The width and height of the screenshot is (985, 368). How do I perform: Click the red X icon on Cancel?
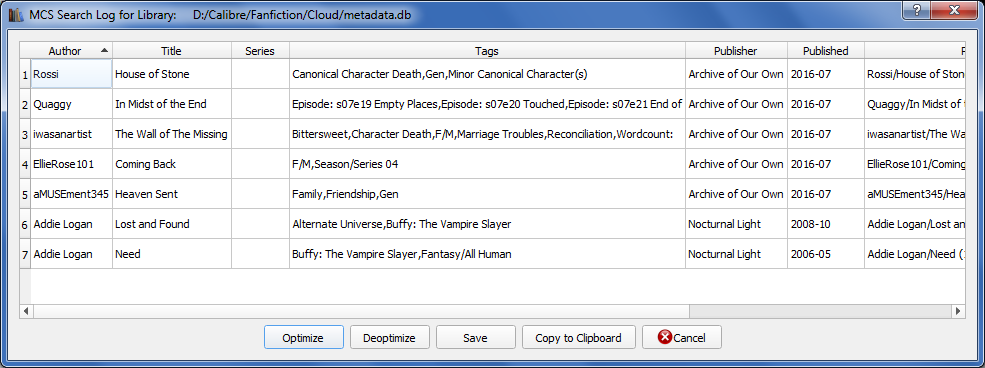point(665,337)
